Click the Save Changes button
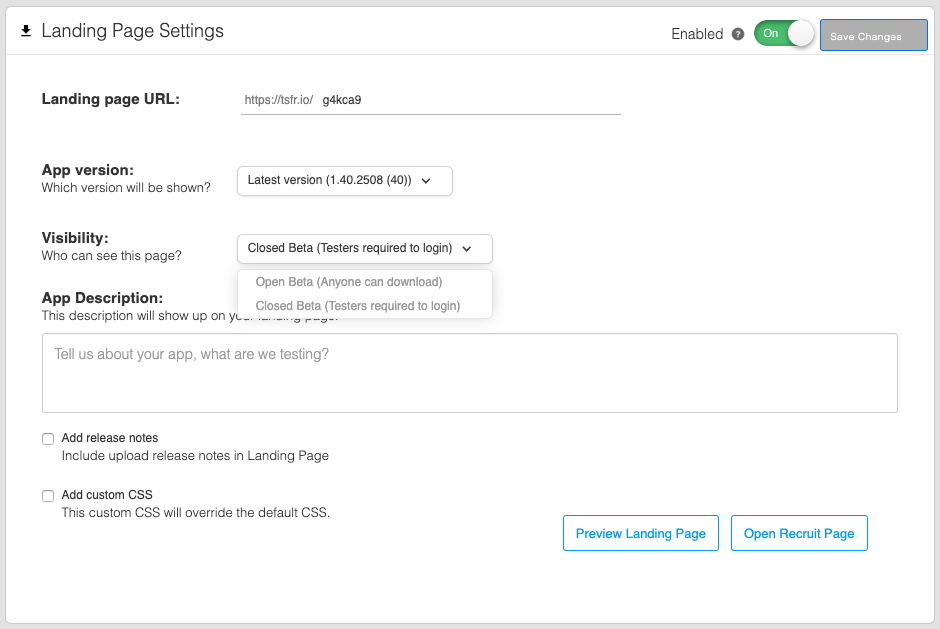Screen dimensions: 940x629 pyautogui.click(x=873, y=35)
